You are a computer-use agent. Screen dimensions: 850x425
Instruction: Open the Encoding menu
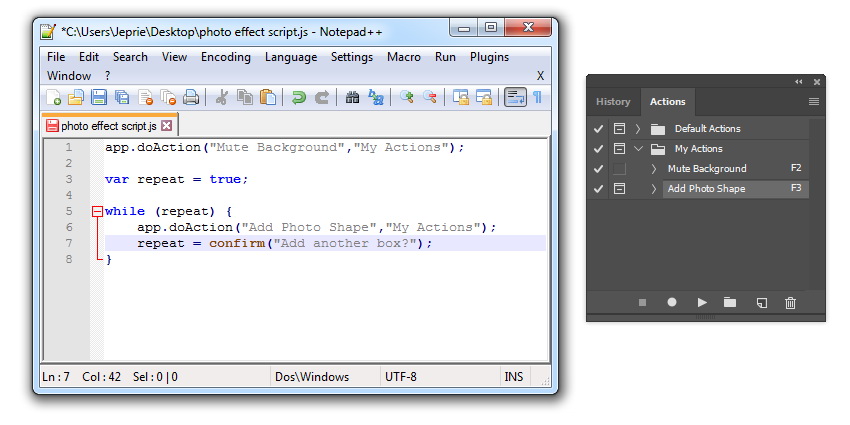coord(226,57)
